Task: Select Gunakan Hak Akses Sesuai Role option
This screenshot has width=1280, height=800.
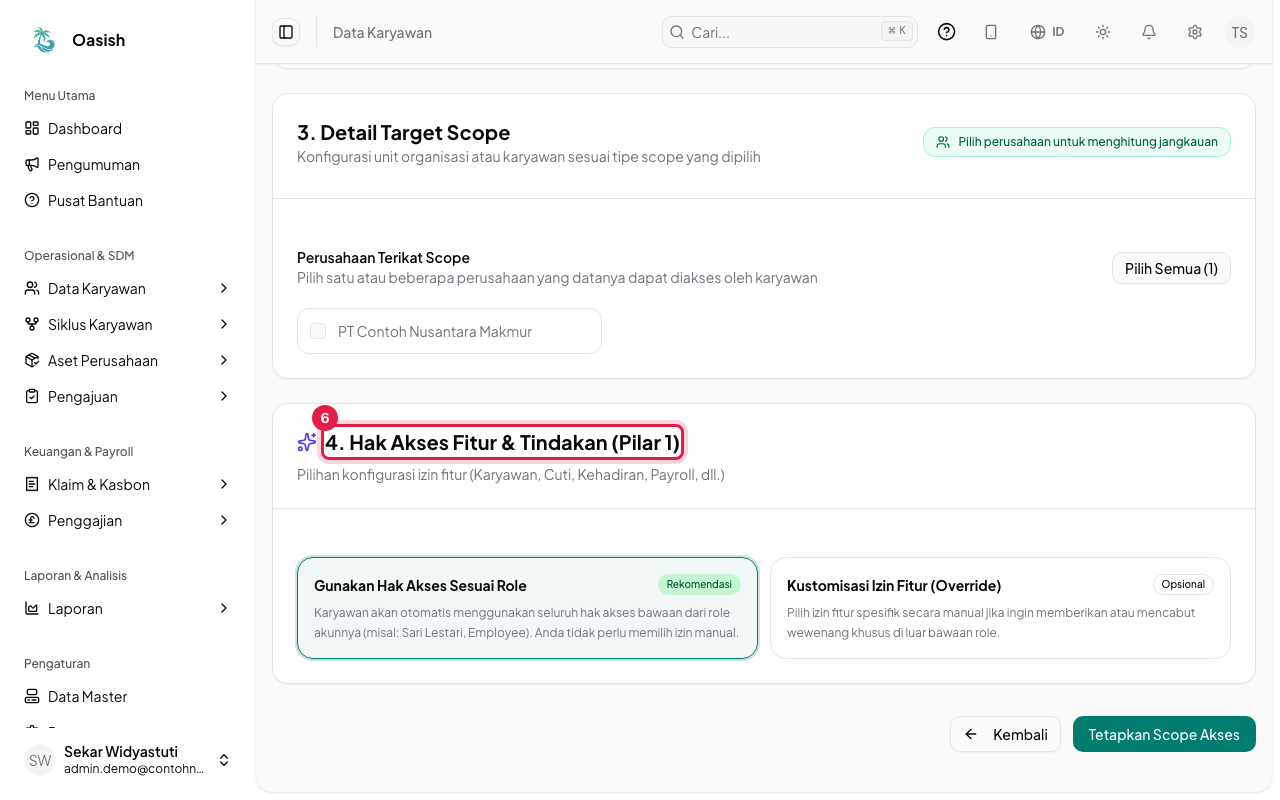Action: pos(527,608)
